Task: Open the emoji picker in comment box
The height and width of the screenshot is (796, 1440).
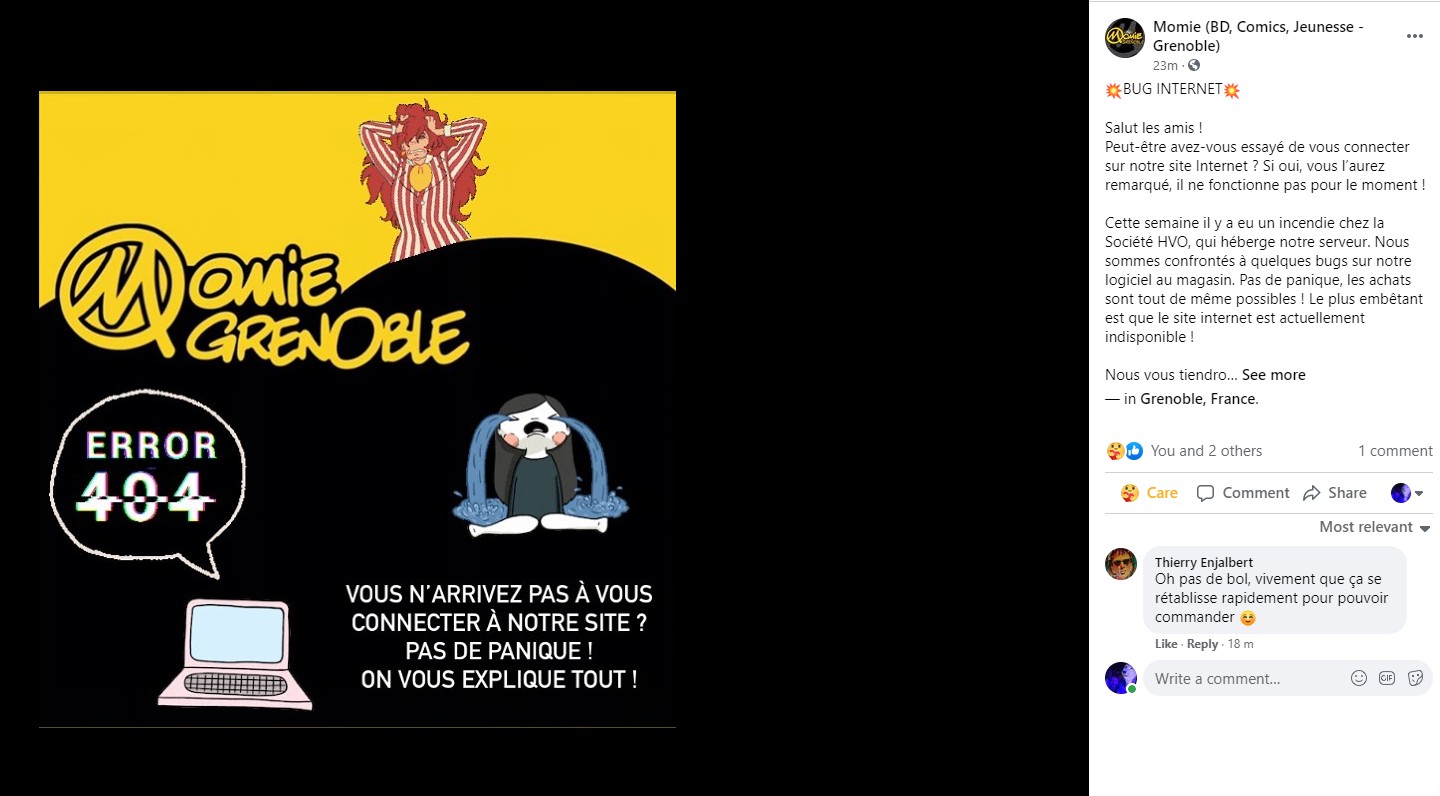Action: tap(1359, 678)
